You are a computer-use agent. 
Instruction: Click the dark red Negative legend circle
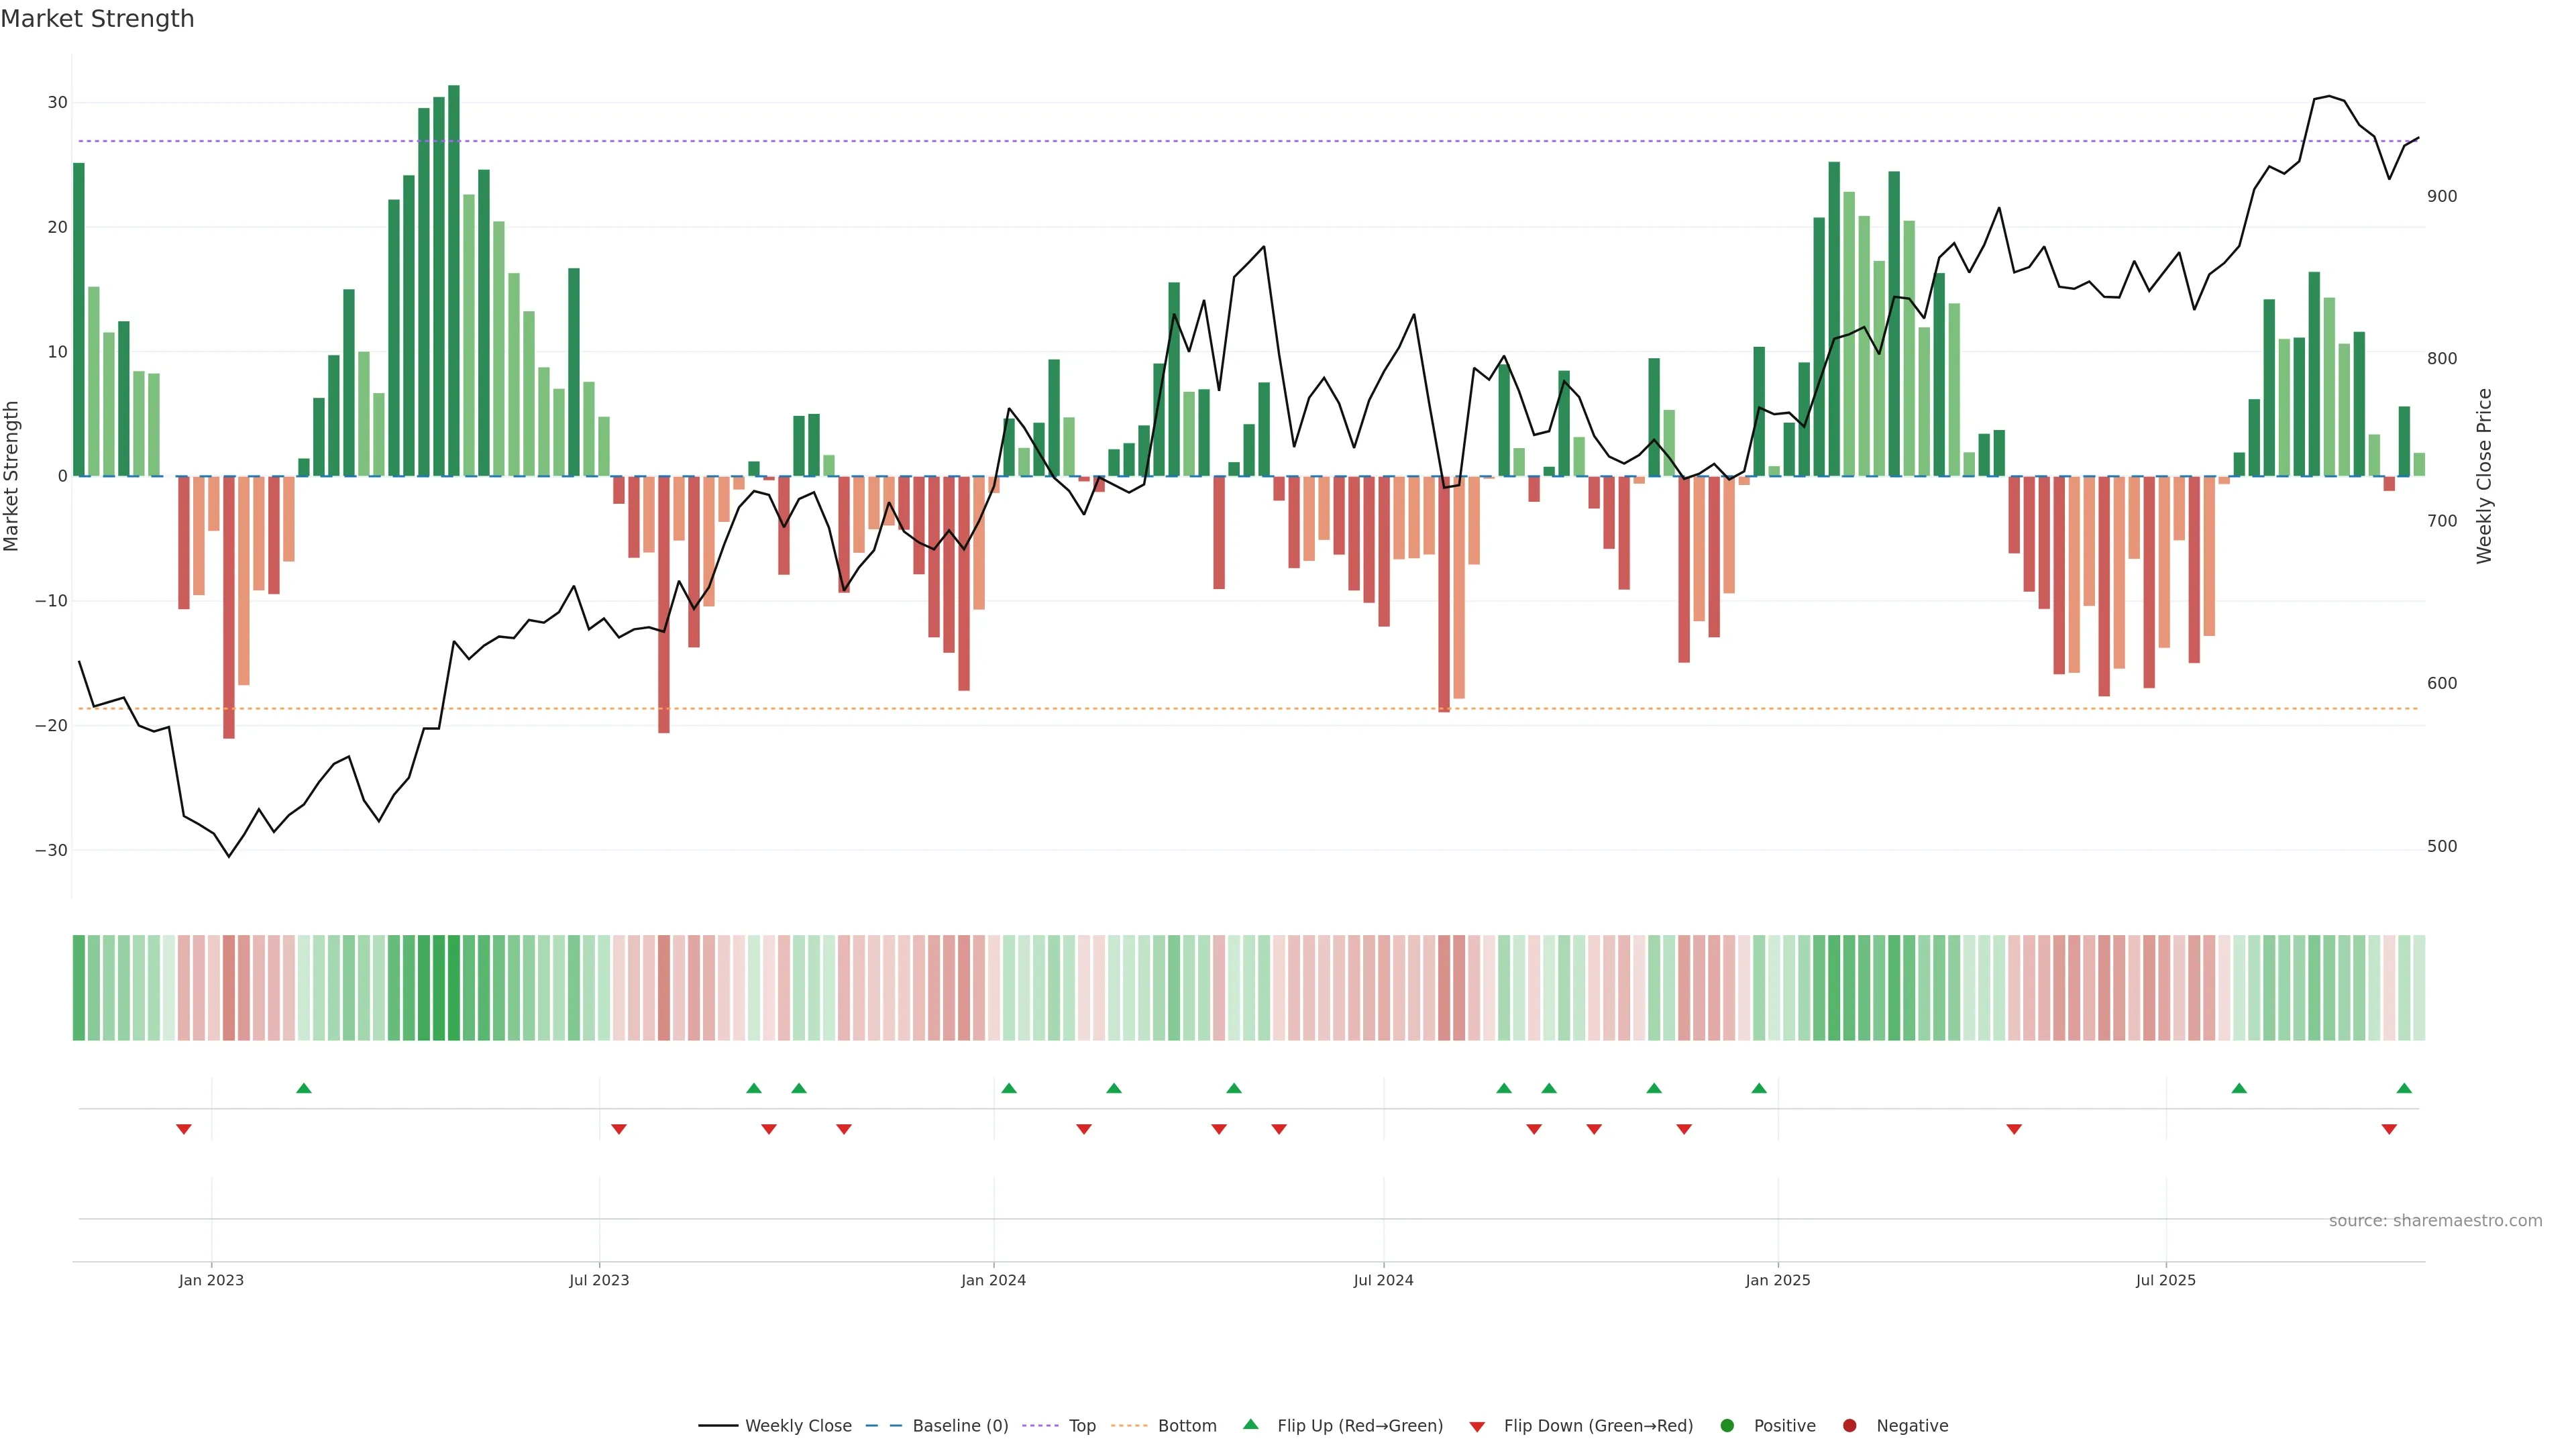(x=1849, y=1425)
